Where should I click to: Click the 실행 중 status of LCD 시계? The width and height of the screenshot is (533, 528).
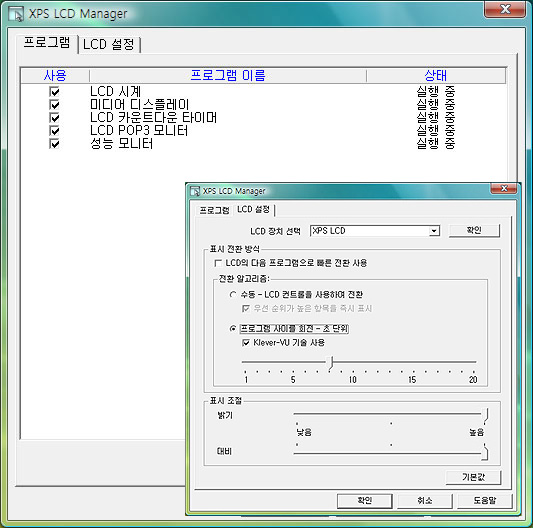tap(436, 91)
